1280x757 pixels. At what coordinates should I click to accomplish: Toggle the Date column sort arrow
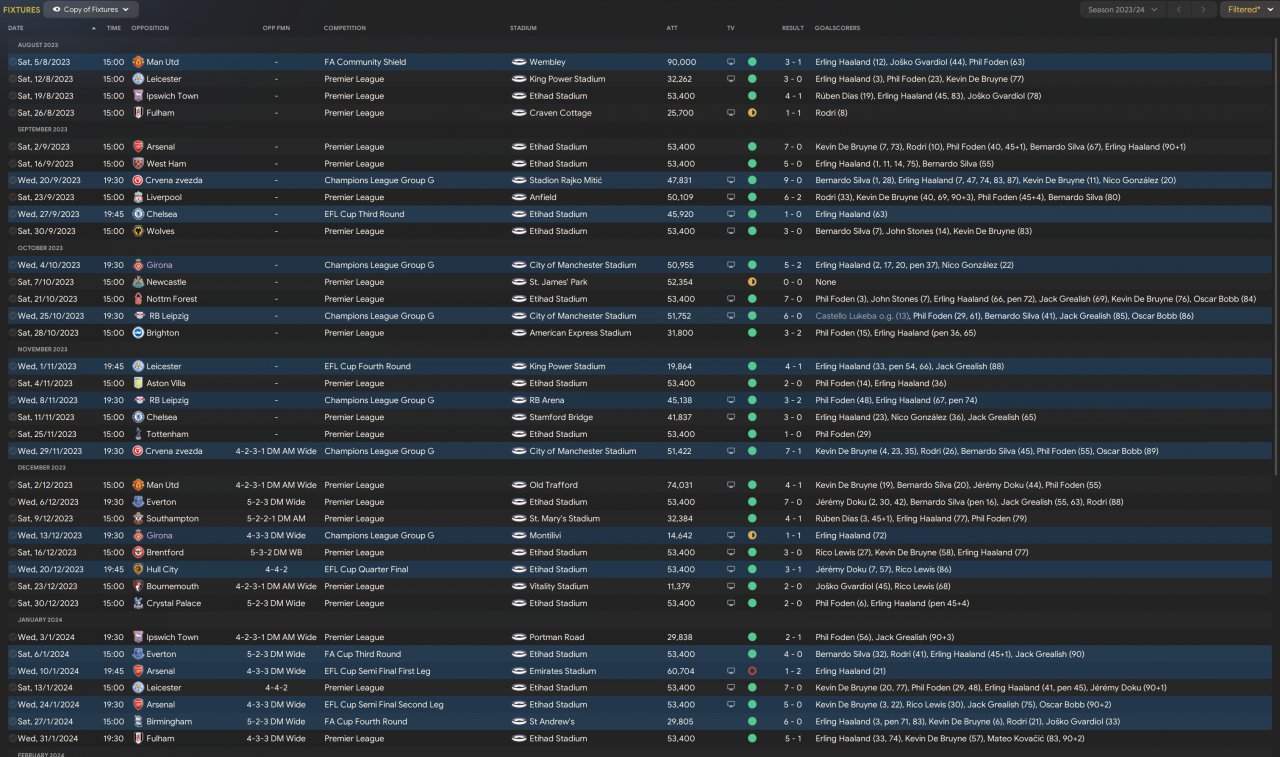coord(94,28)
